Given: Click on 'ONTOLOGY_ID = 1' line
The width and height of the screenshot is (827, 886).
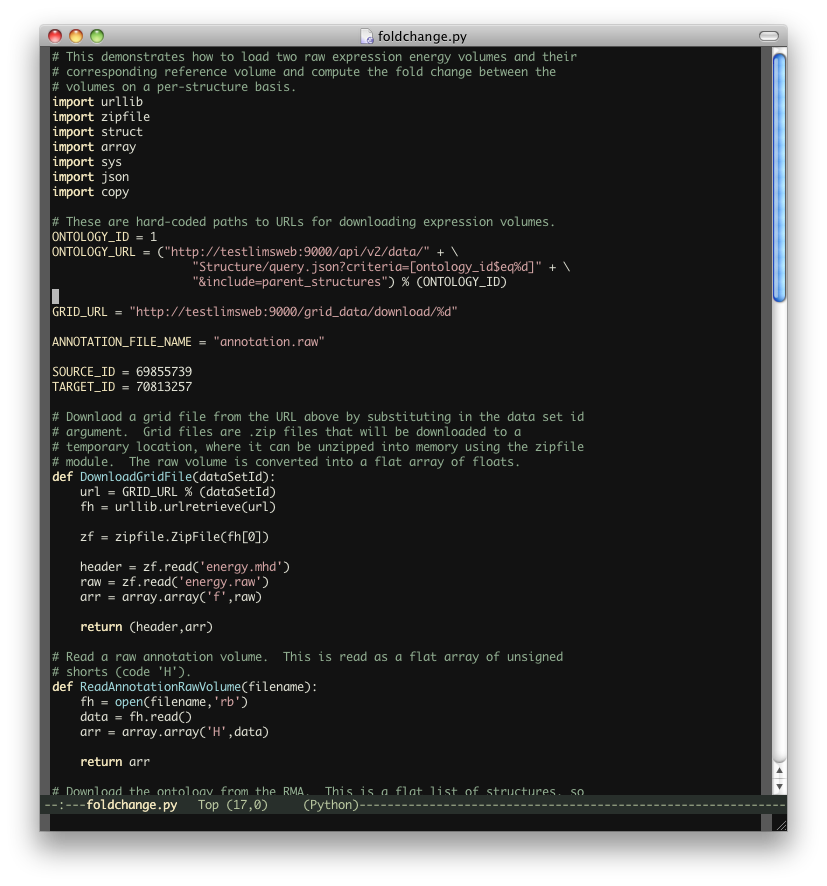Looking at the screenshot, I should 105,237.
